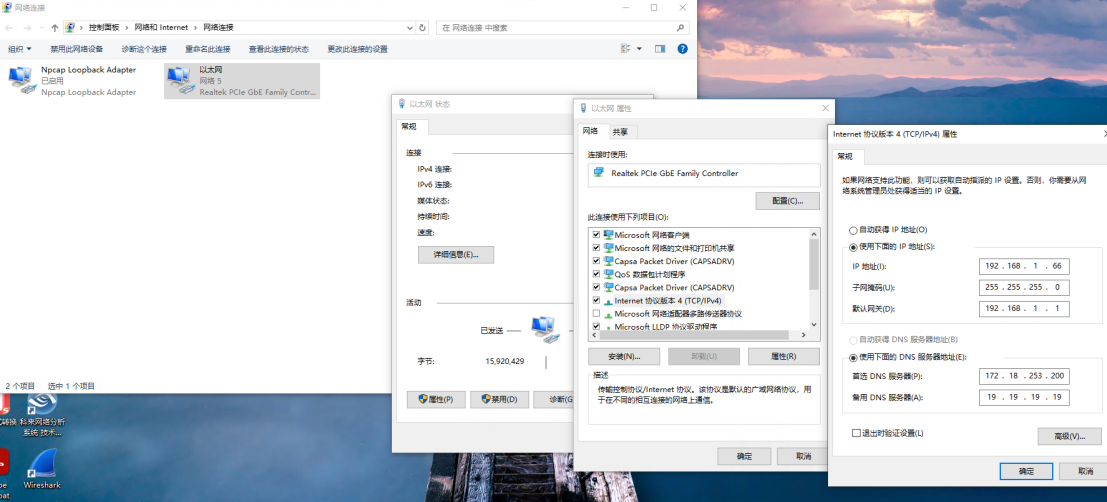Click 配置(C)... button
This screenshot has height=502, width=1107.
(x=787, y=201)
